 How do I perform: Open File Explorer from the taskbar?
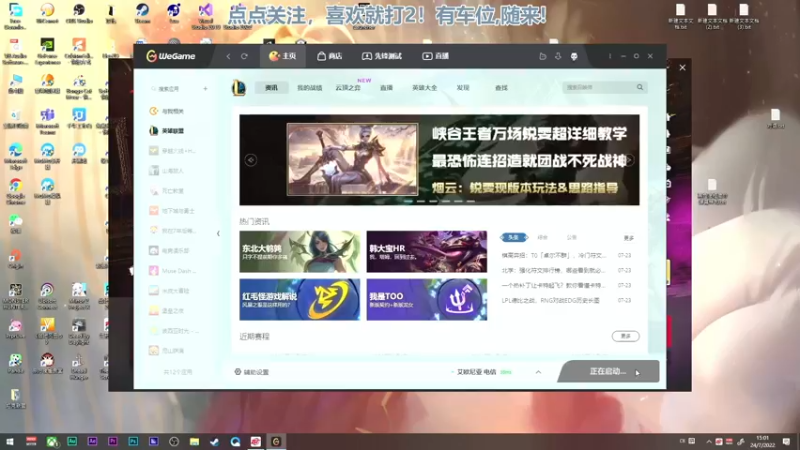[194, 441]
